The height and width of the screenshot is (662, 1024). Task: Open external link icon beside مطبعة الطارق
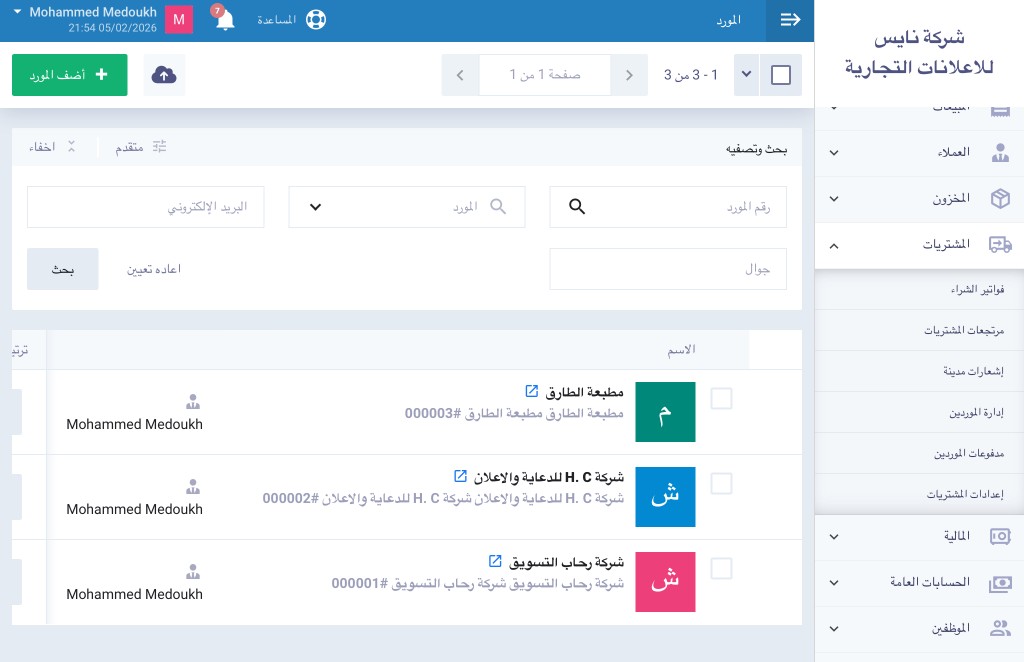(x=531, y=391)
